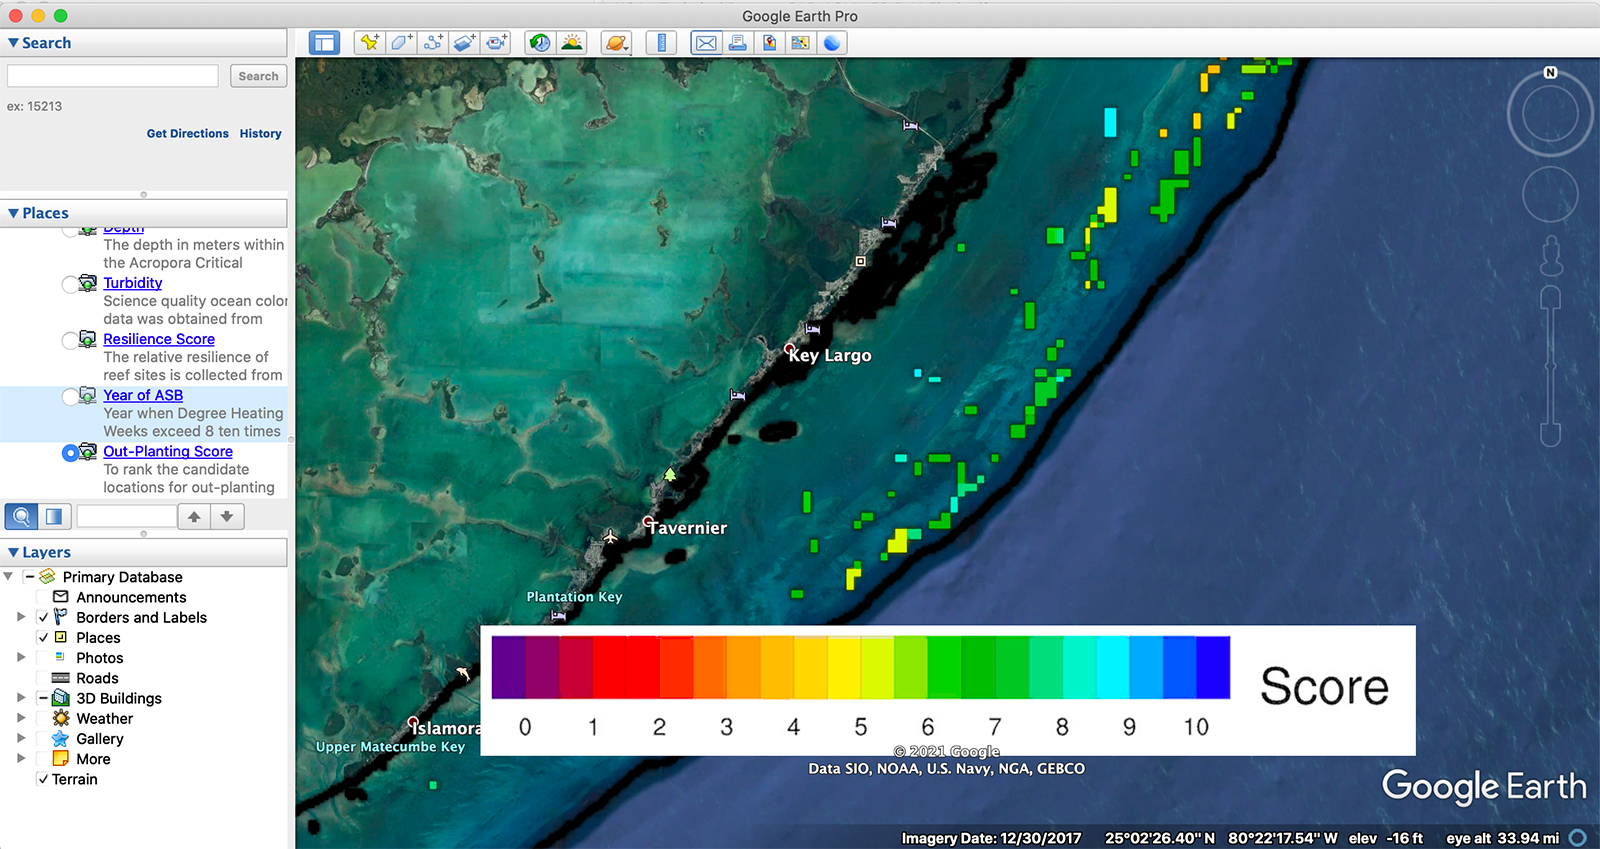Click the airport icon near Tavernier
1600x849 pixels.
coord(610,537)
